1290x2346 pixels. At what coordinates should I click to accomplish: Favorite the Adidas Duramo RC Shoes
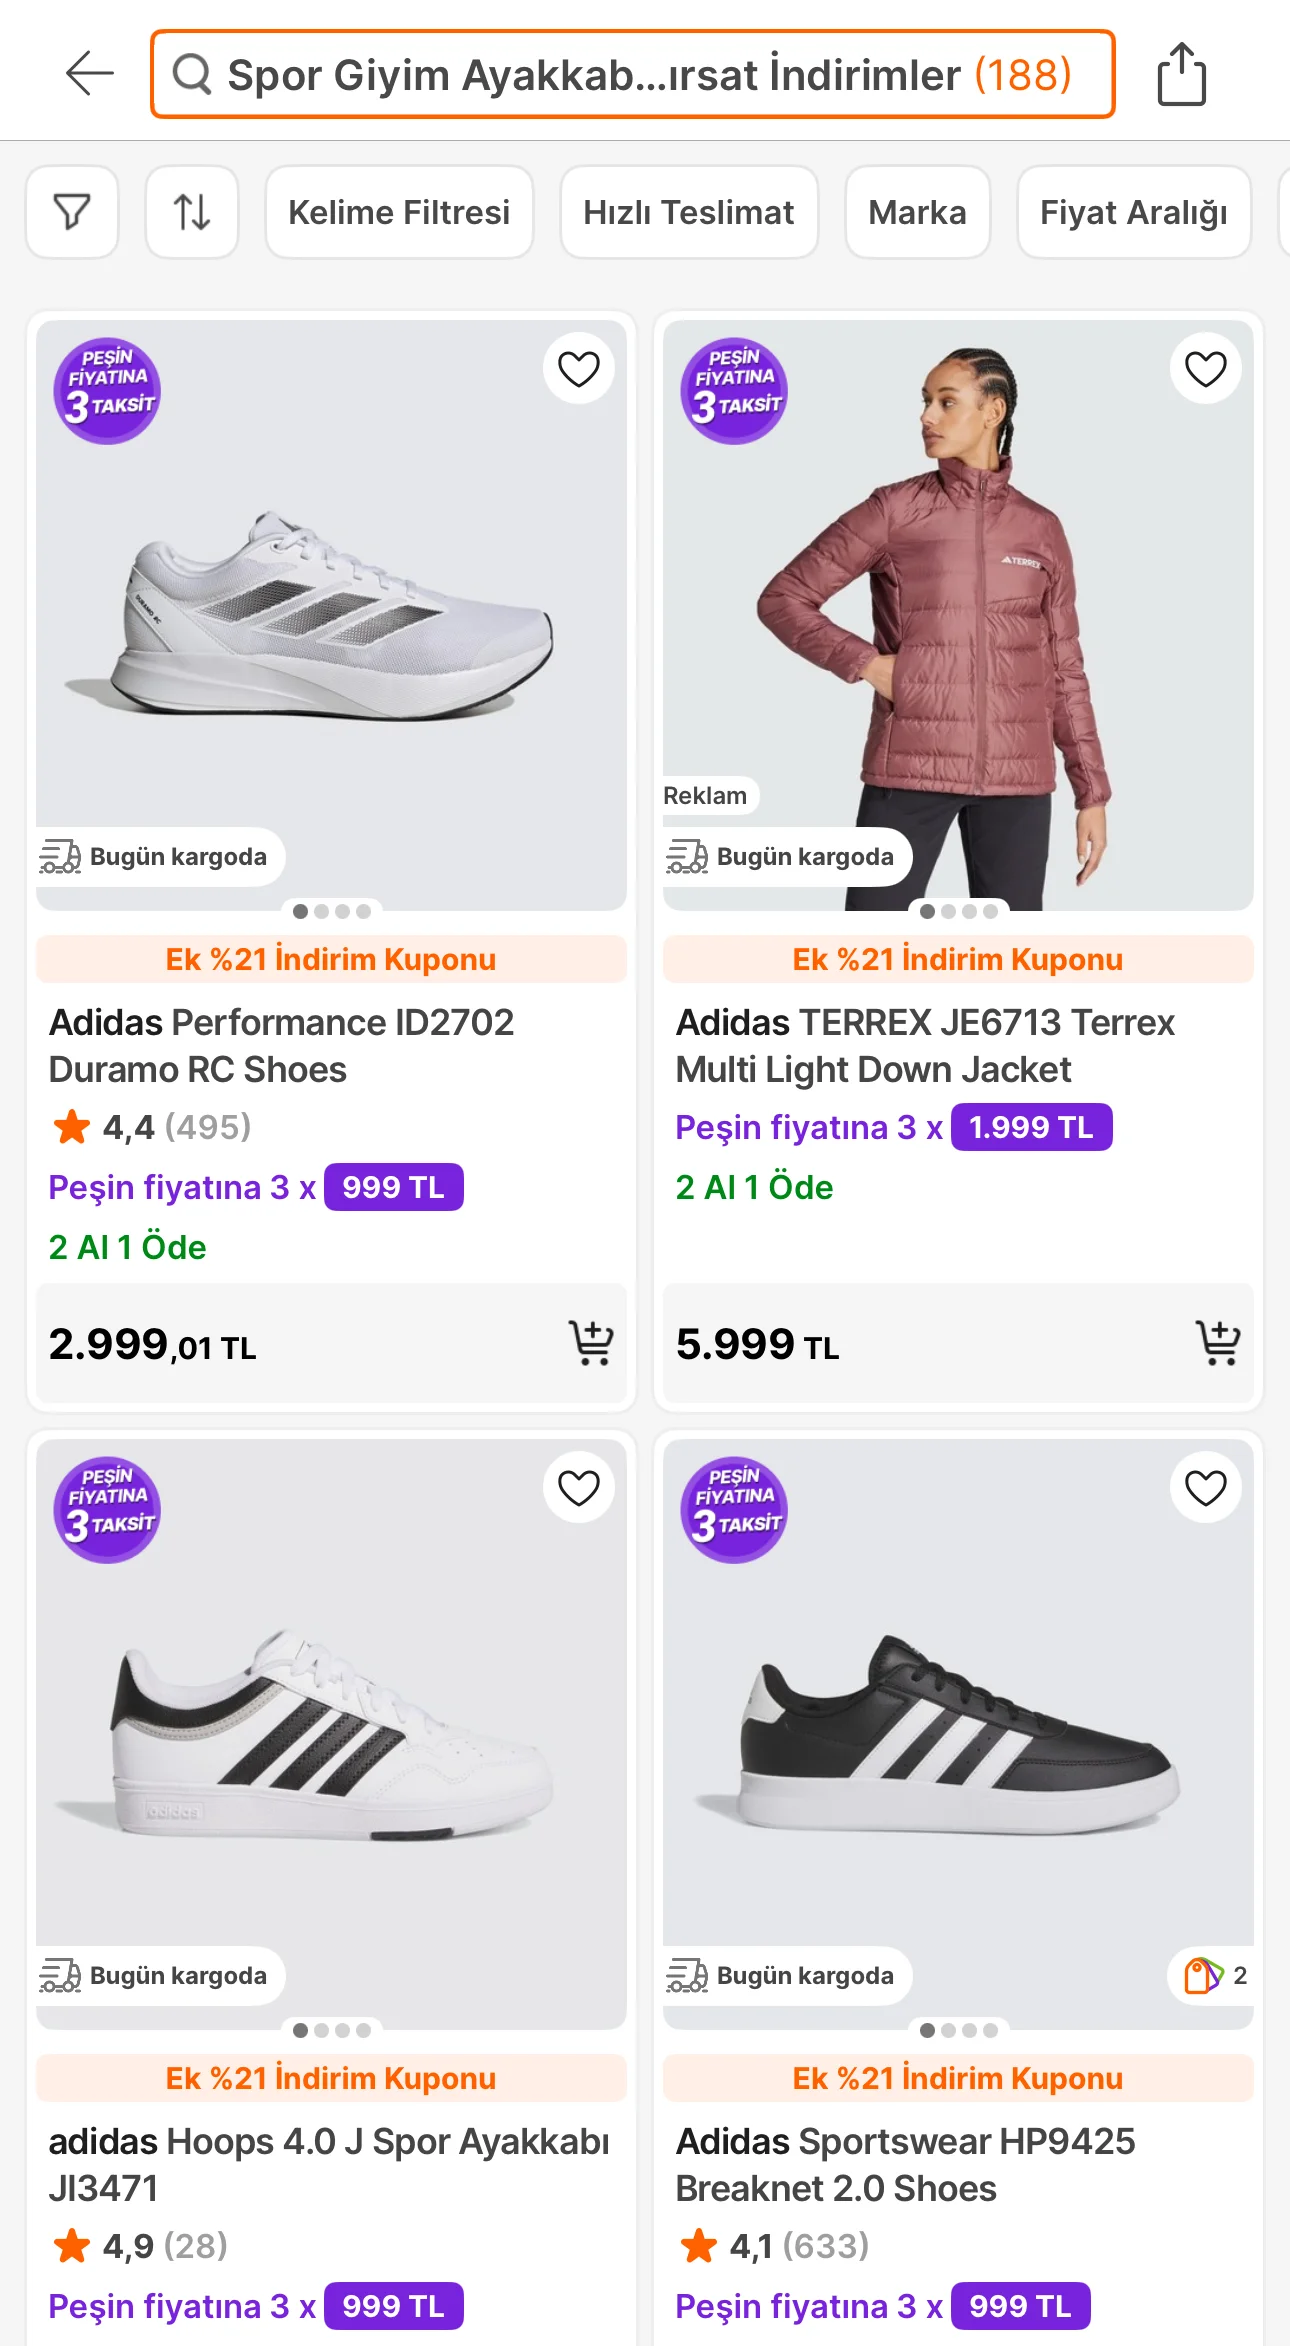[x=578, y=369]
